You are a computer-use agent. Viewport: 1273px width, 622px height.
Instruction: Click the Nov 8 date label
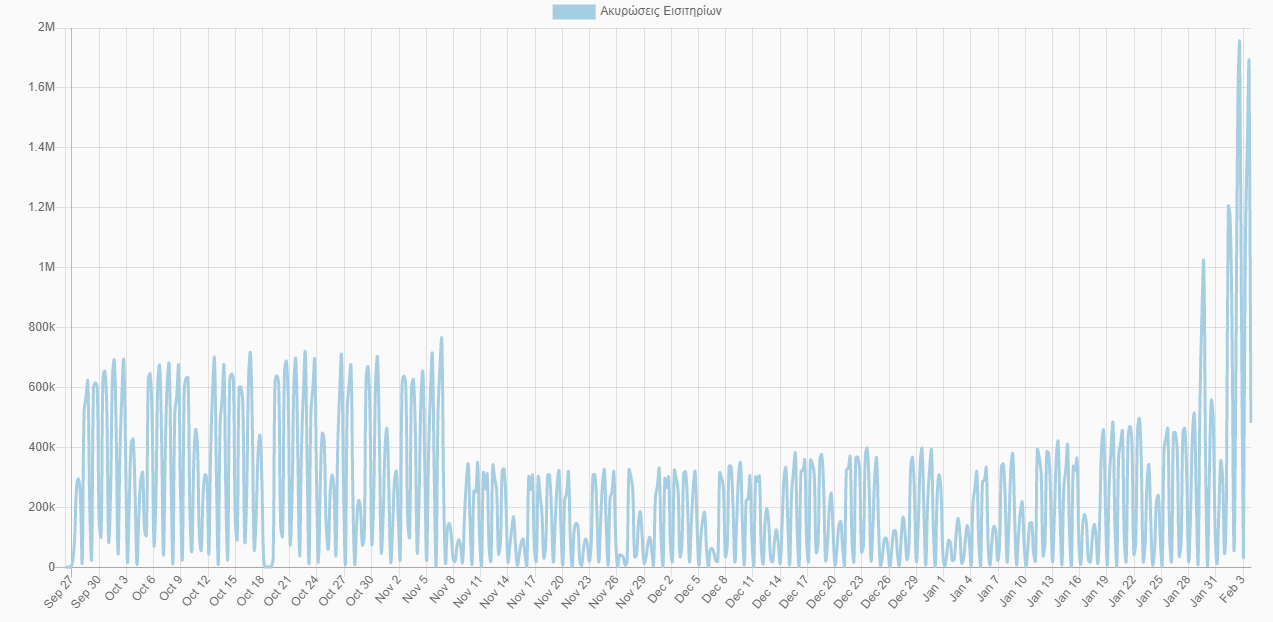tap(442, 591)
